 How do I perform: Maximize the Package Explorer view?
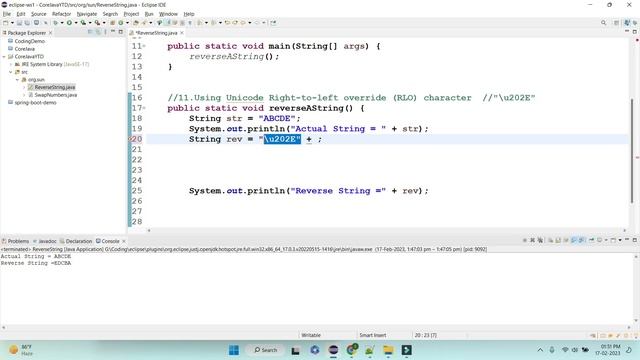point(120,32)
